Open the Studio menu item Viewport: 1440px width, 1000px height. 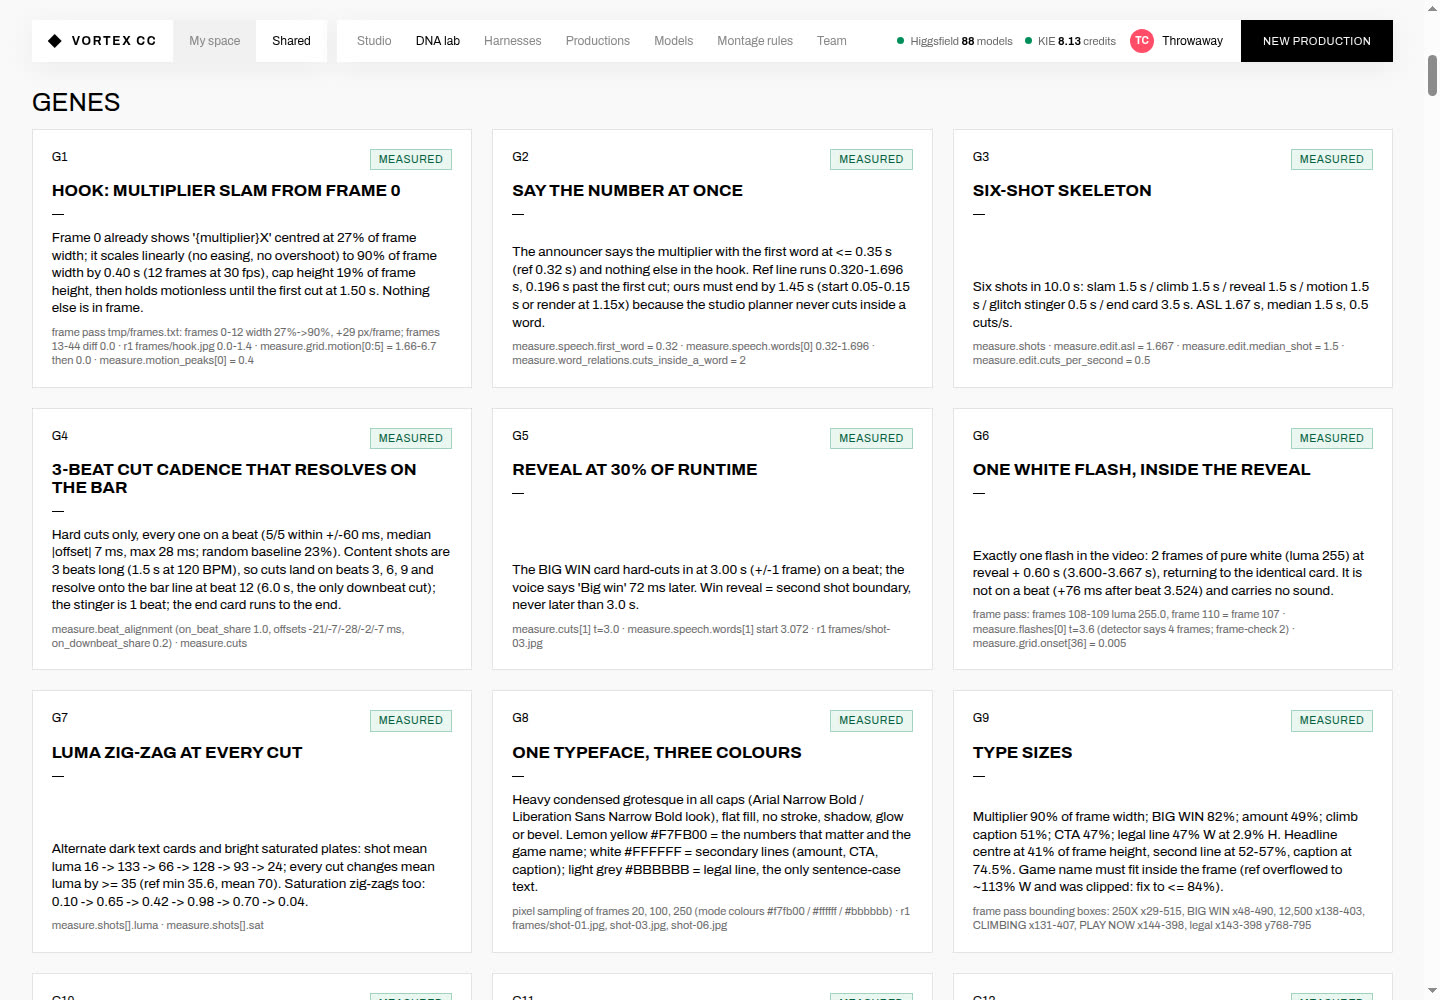[x=374, y=41]
